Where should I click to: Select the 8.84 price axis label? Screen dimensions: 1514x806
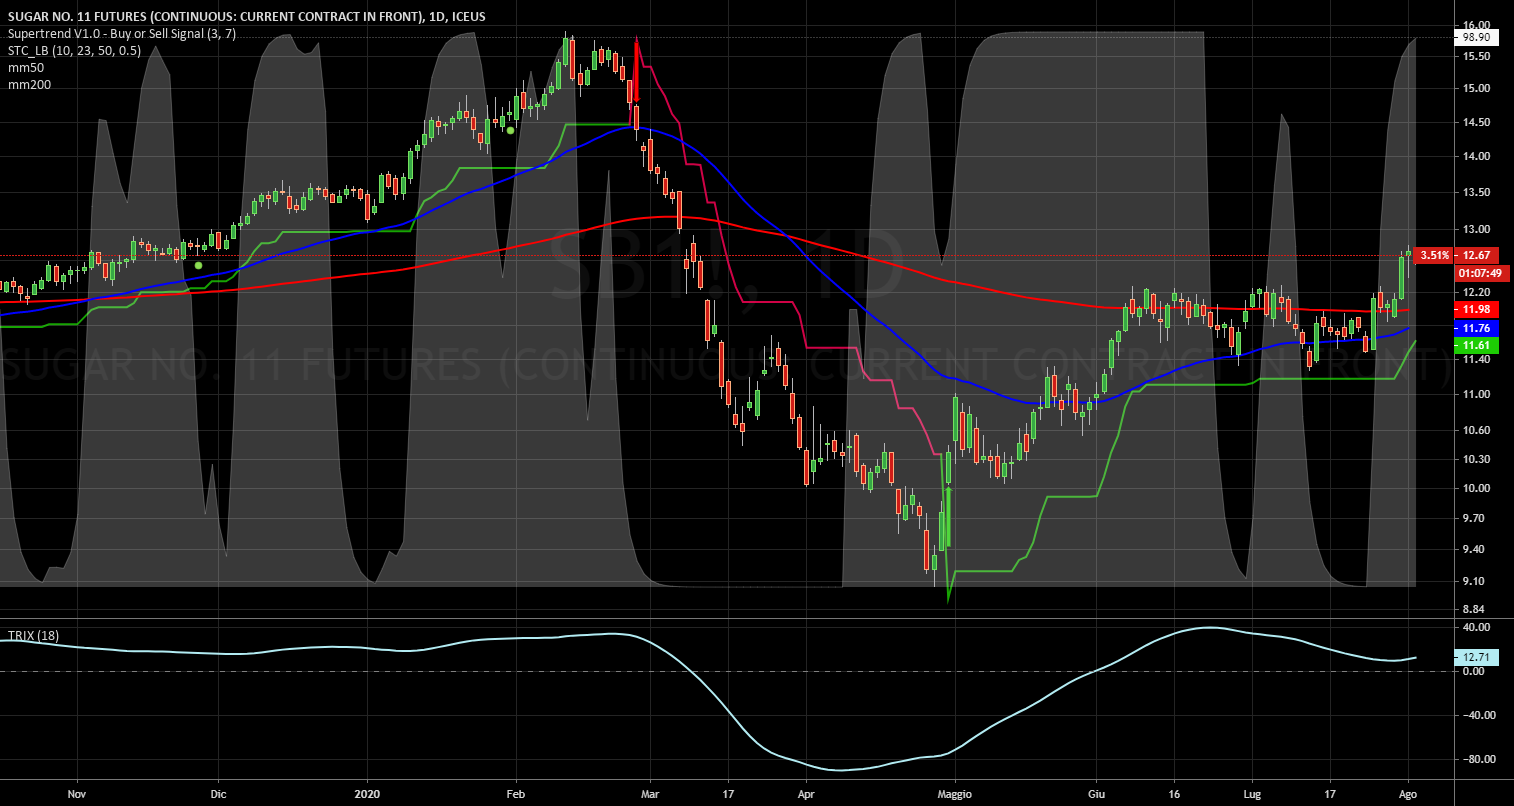click(1476, 609)
